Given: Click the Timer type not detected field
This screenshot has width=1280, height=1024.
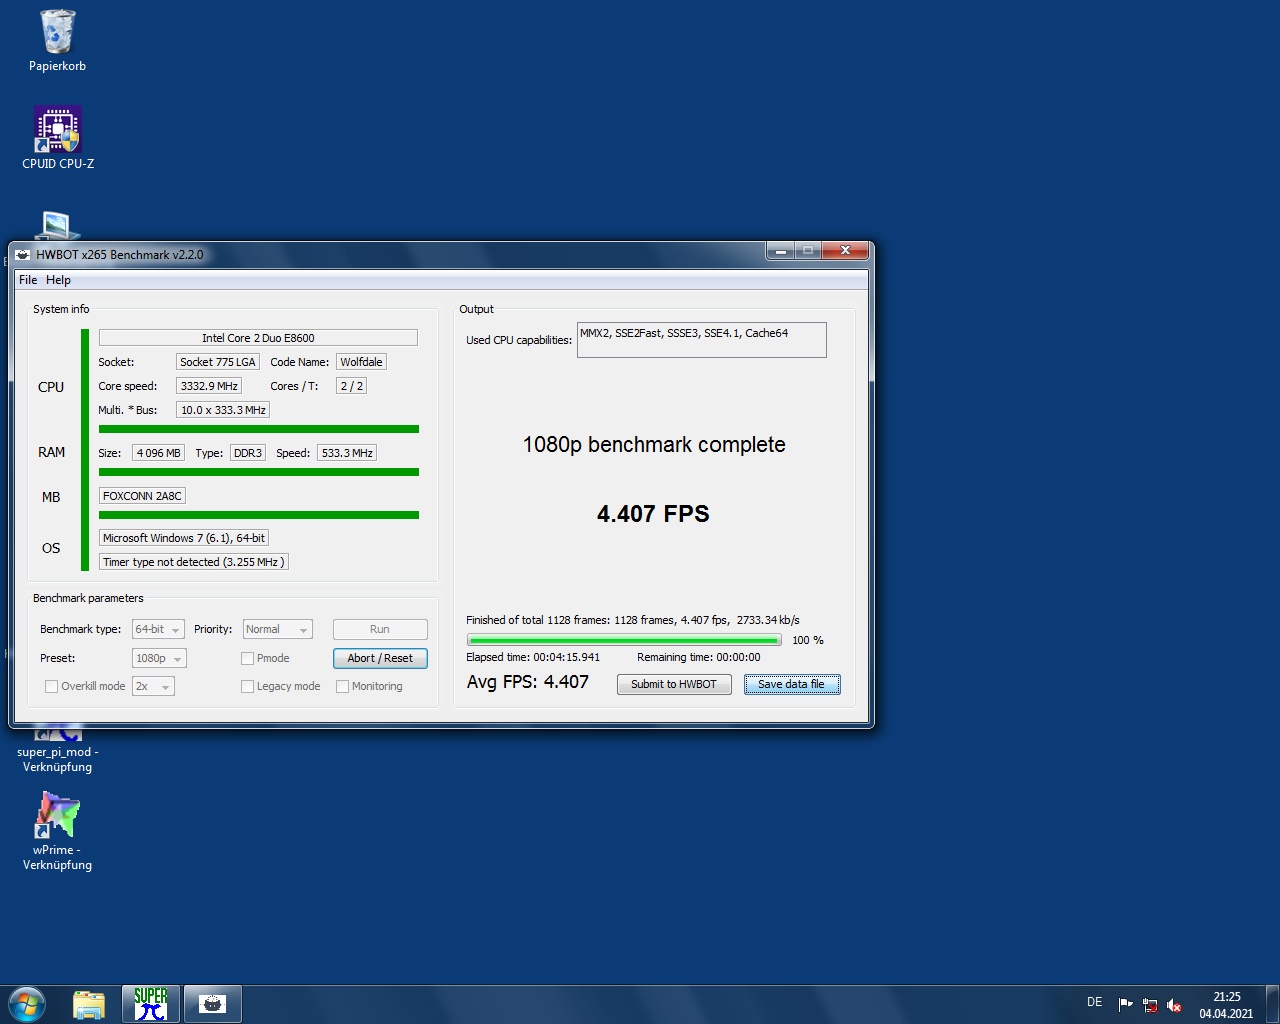Looking at the screenshot, I should coord(194,562).
